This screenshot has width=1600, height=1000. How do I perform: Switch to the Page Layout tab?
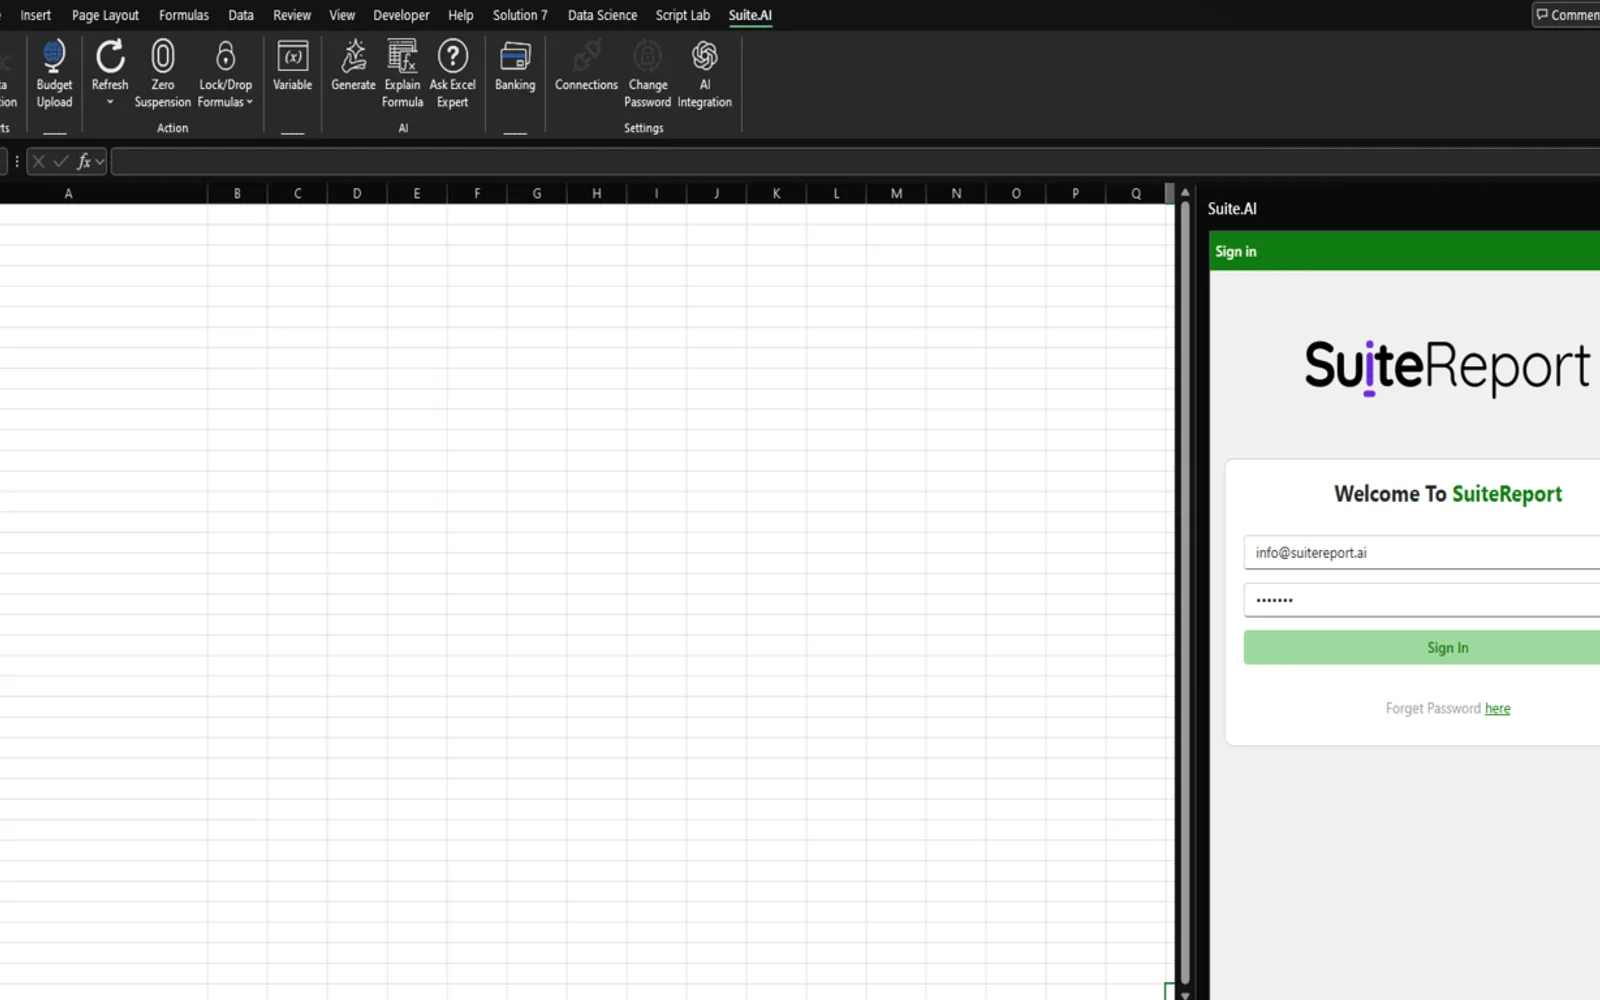[105, 15]
